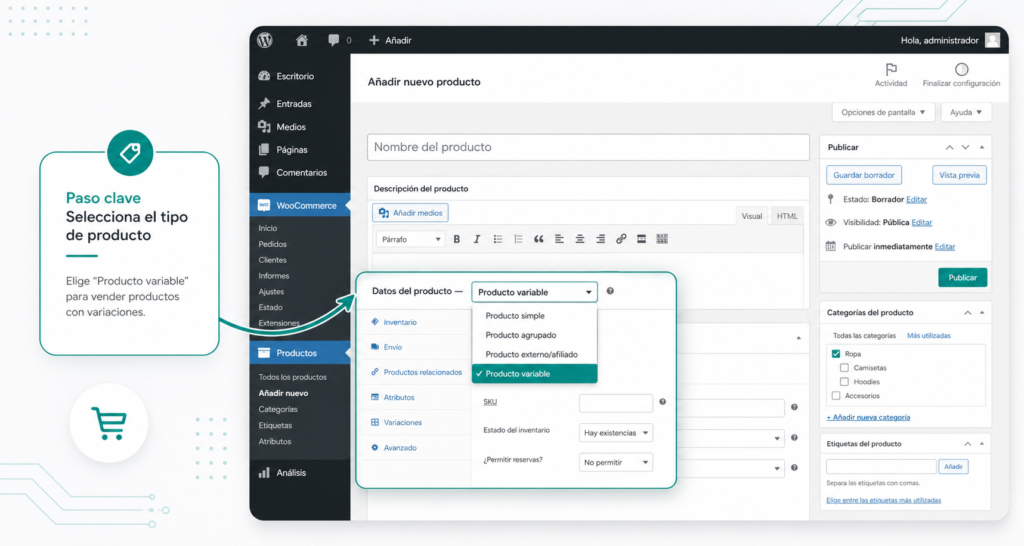Screen dimensions: 1024x546
Task: Open the Variaciones product data tab
Action: point(402,423)
